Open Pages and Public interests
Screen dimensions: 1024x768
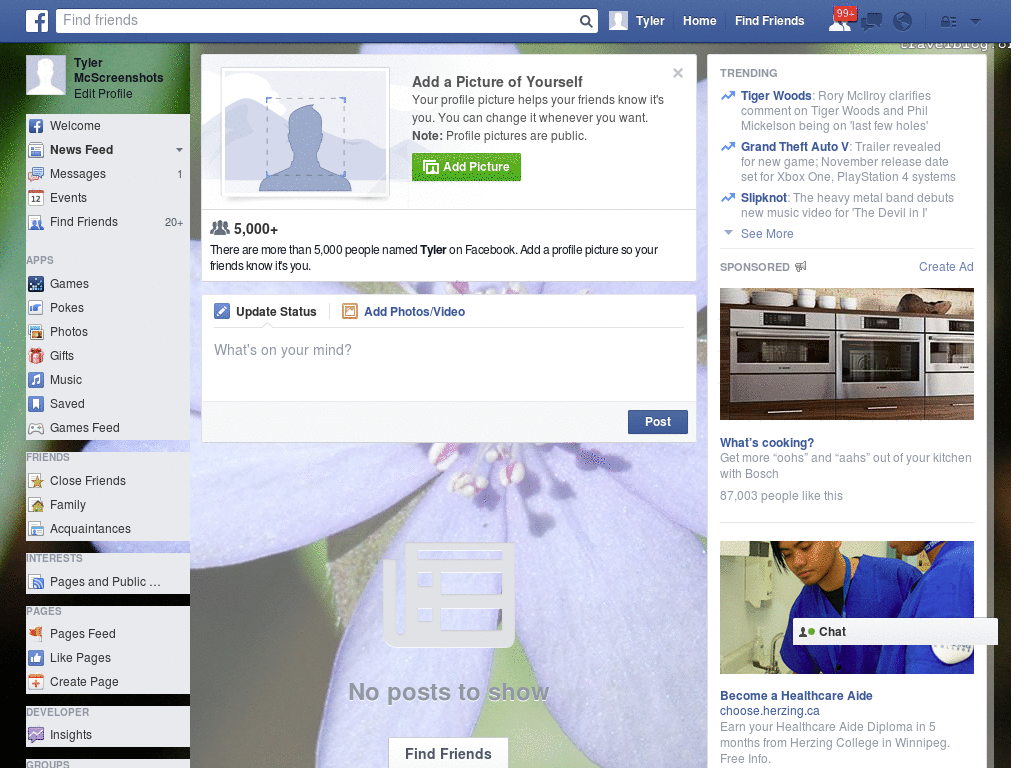pyautogui.click(x=108, y=582)
